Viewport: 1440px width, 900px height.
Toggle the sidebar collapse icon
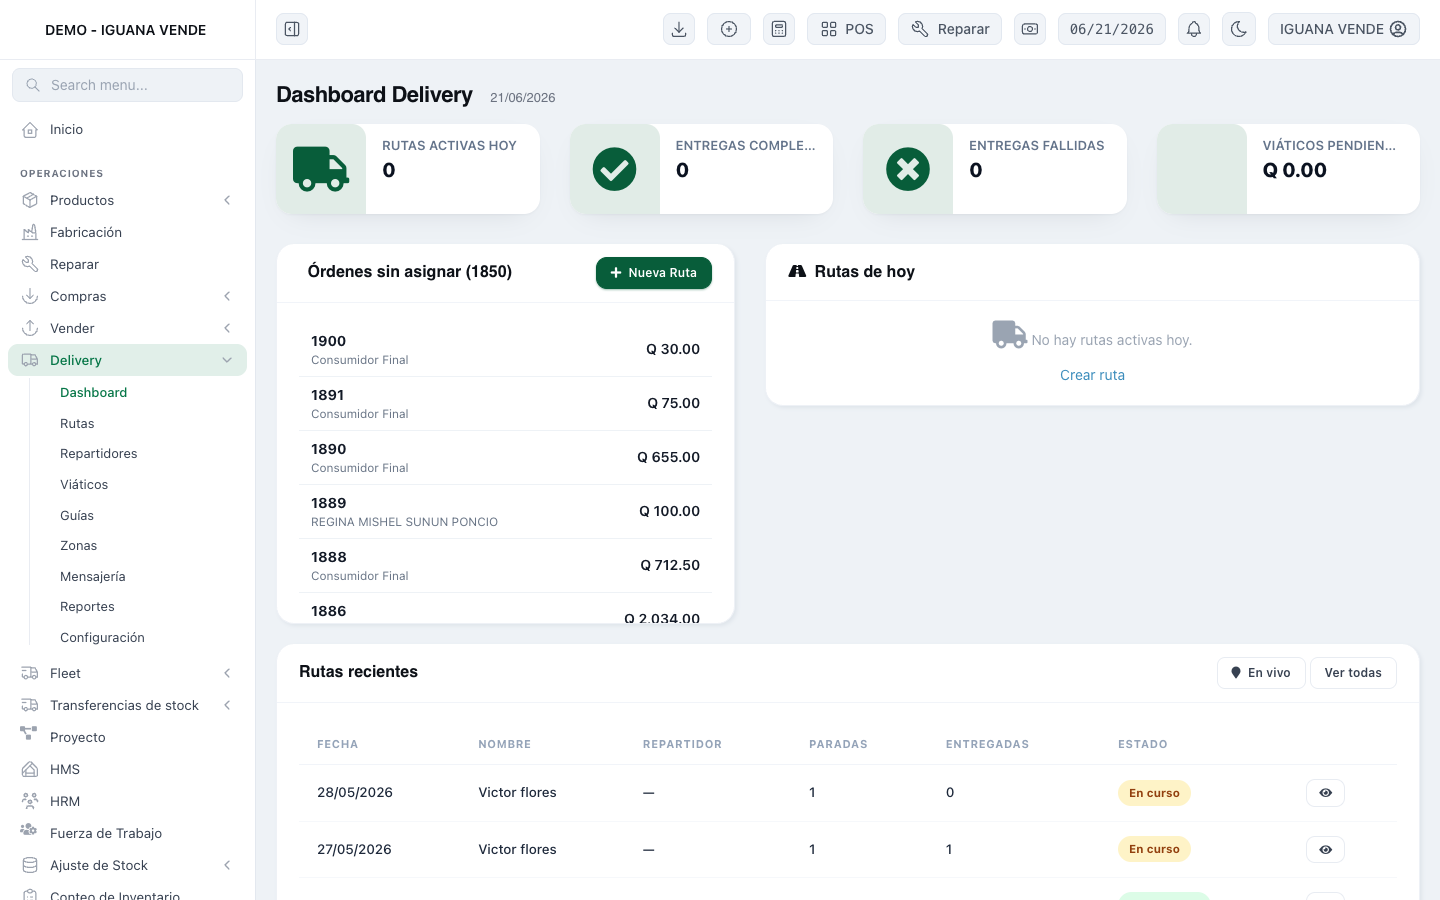pyautogui.click(x=292, y=29)
